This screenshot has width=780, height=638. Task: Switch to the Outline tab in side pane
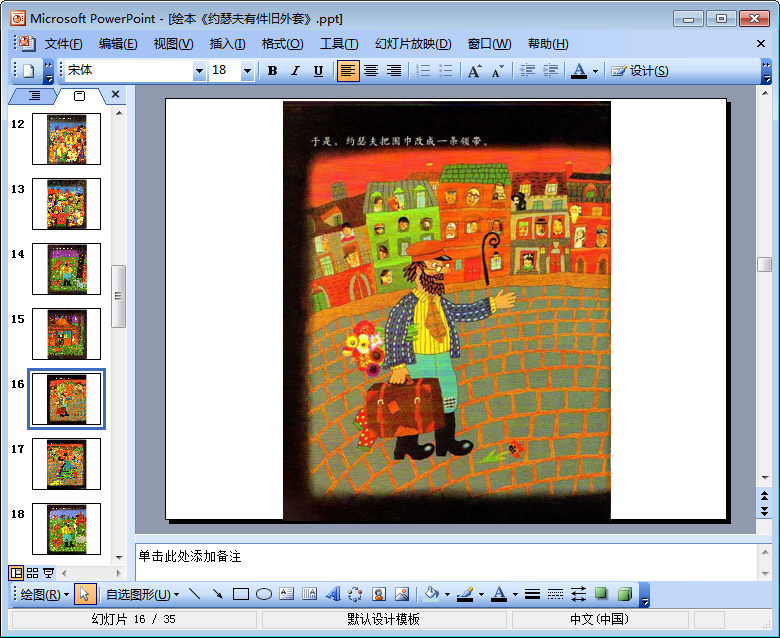pos(34,95)
